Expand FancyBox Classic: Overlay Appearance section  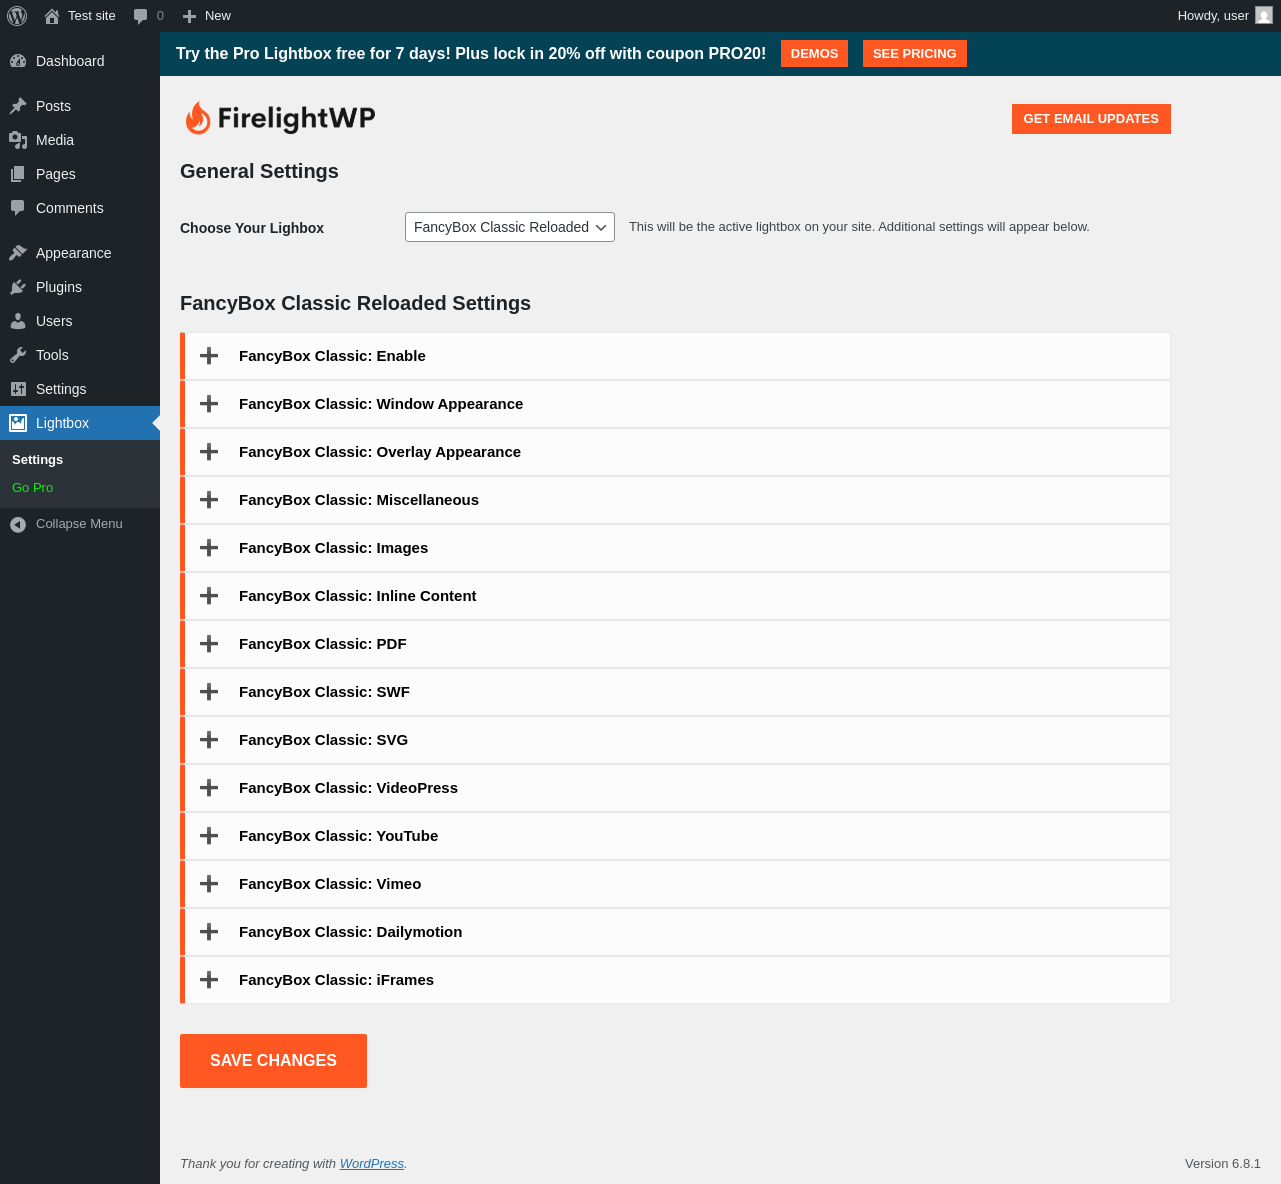[x=675, y=452]
